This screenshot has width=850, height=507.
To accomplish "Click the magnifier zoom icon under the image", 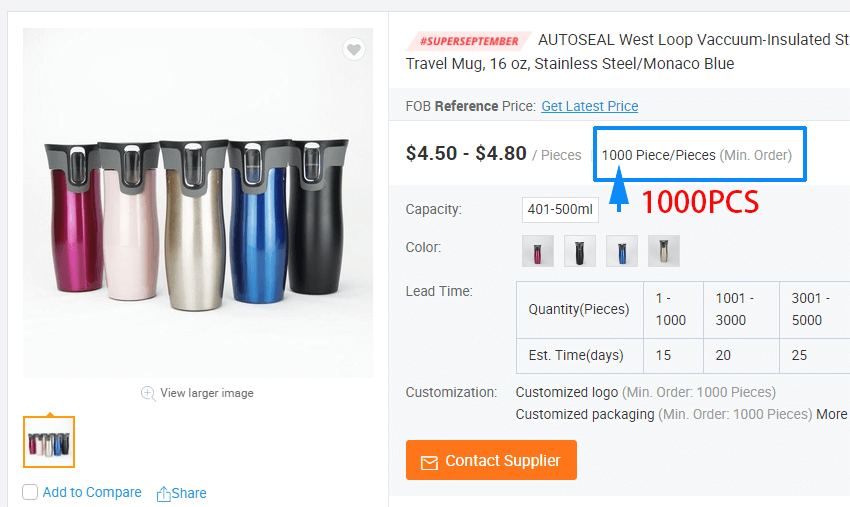I will 148,393.
